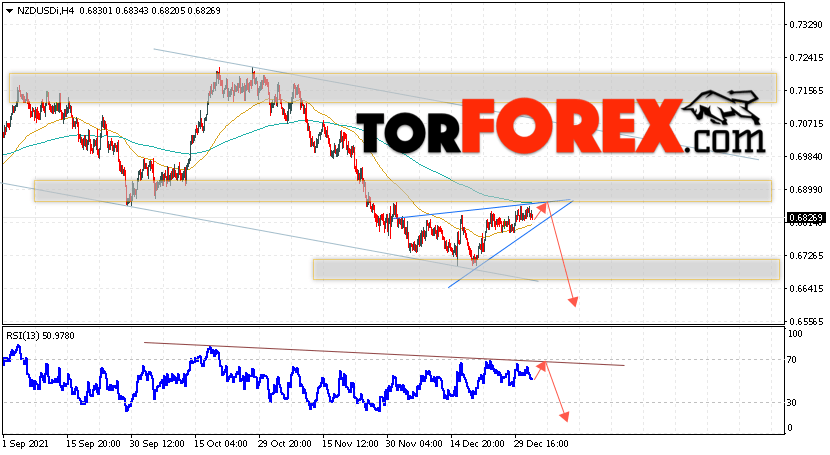The width and height of the screenshot is (830, 455).
Task: Click the RSI scale 100 label
Action: tap(795, 334)
